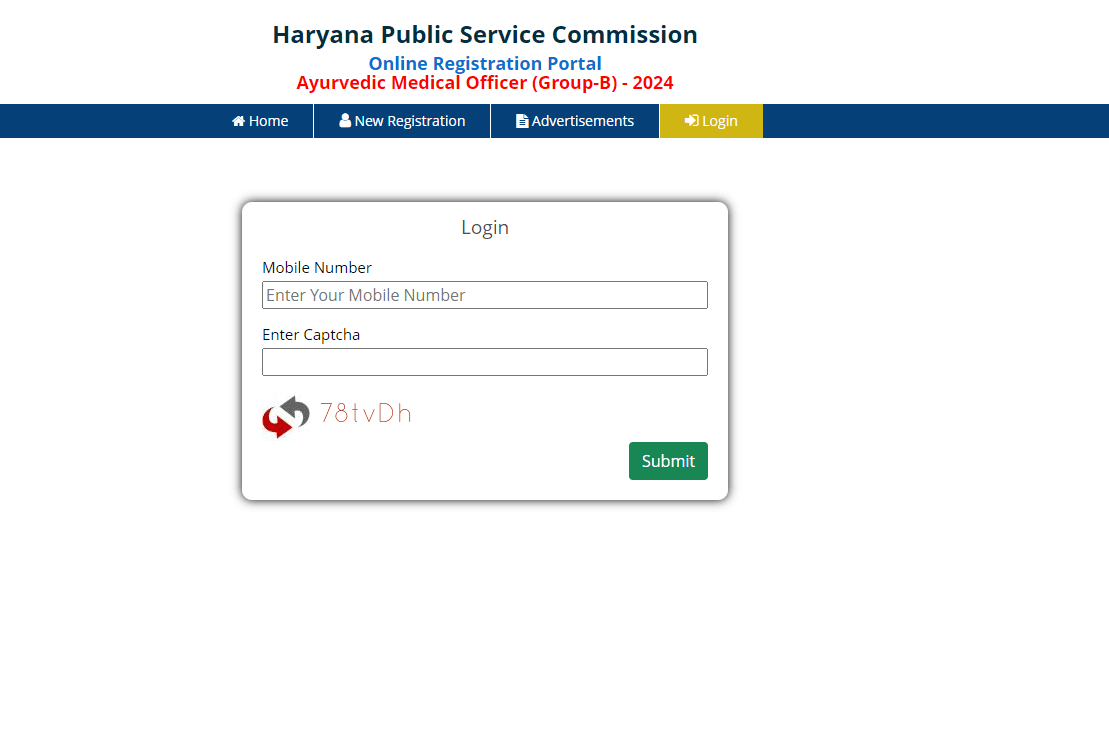Click the house icon beside Home

click(238, 121)
